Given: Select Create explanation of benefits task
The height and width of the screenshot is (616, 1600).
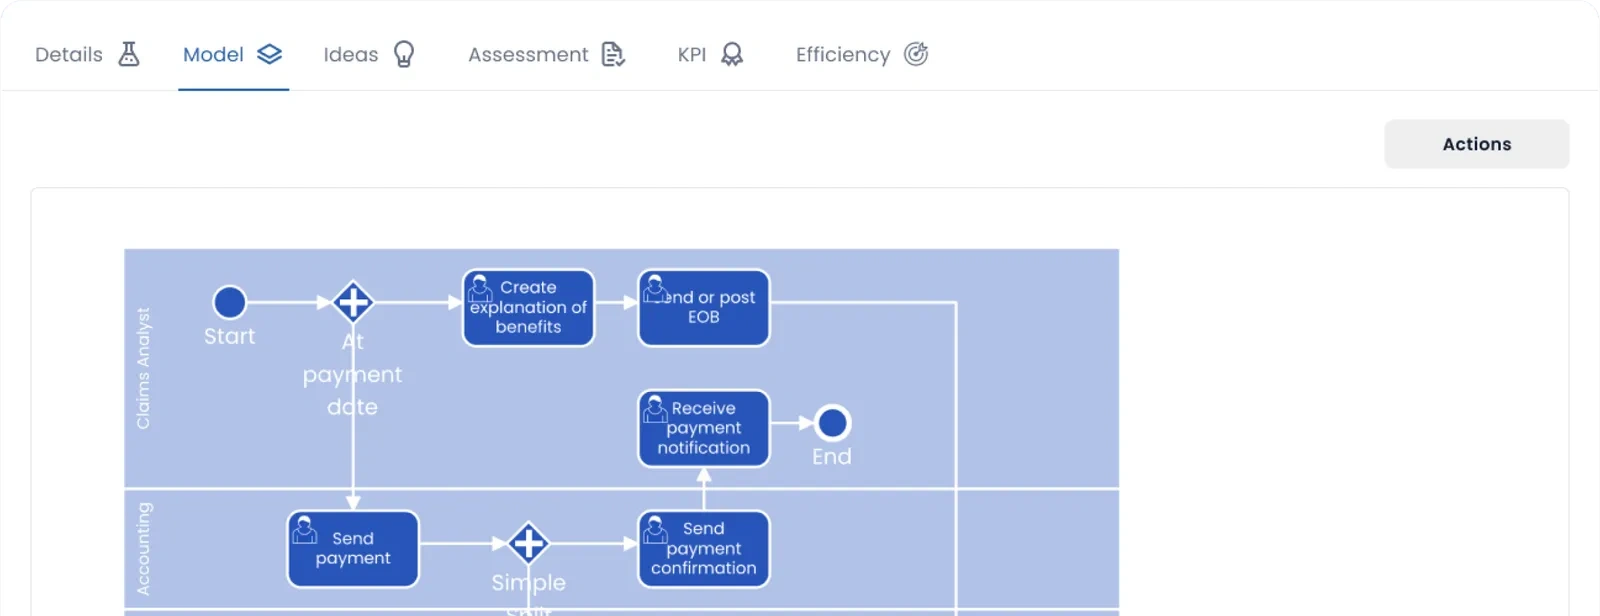Looking at the screenshot, I should click(528, 308).
